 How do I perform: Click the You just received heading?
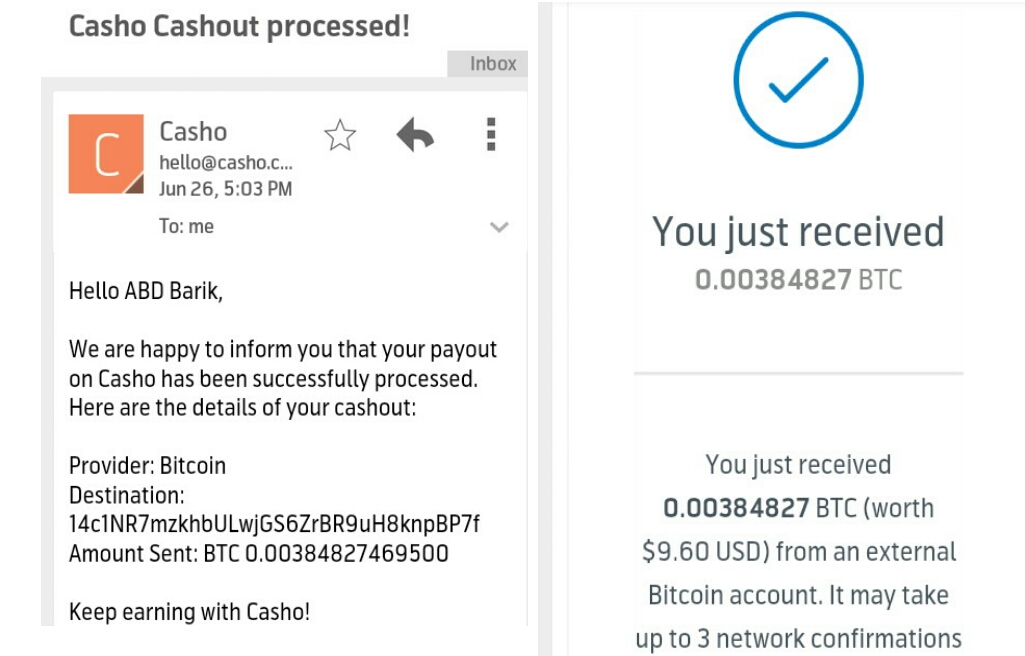click(x=797, y=231)
